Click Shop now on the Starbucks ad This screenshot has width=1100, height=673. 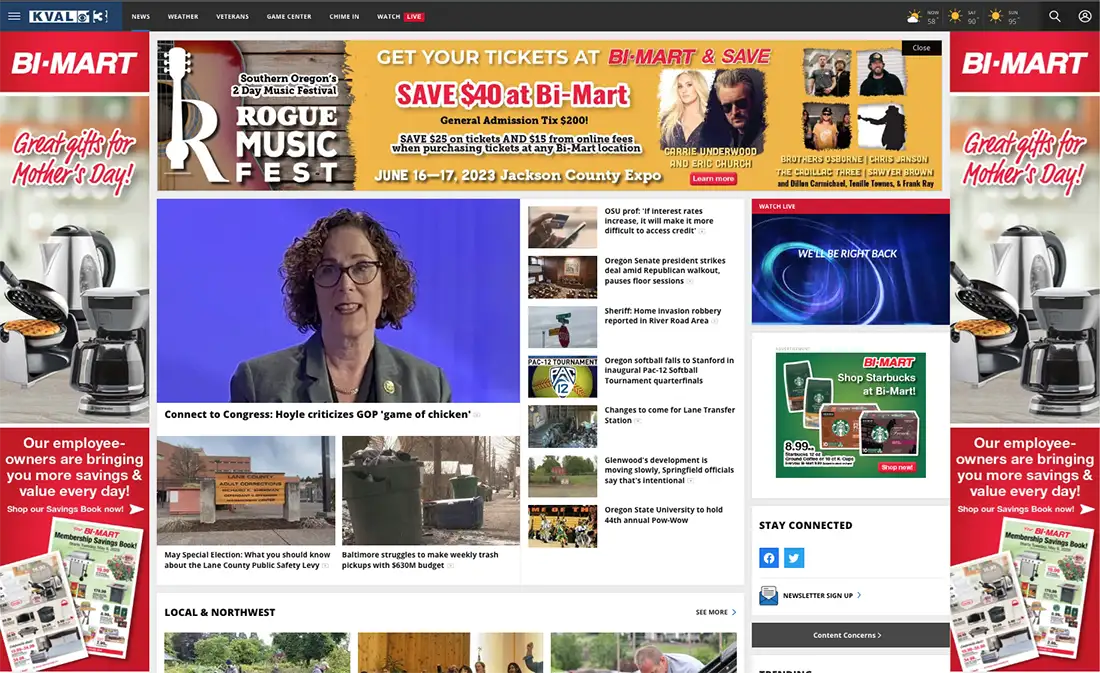coord(897,467)
